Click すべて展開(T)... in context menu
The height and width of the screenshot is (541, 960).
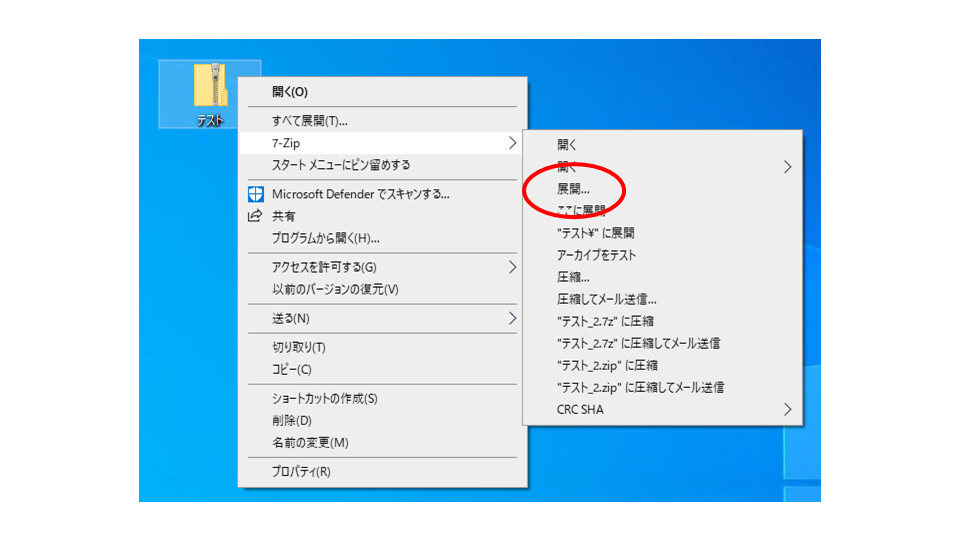(x=310, y=121)
